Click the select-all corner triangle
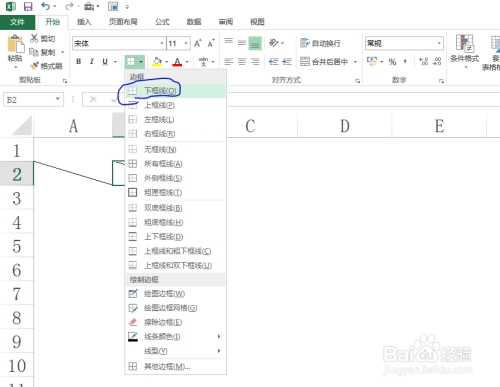 (22, 125)
